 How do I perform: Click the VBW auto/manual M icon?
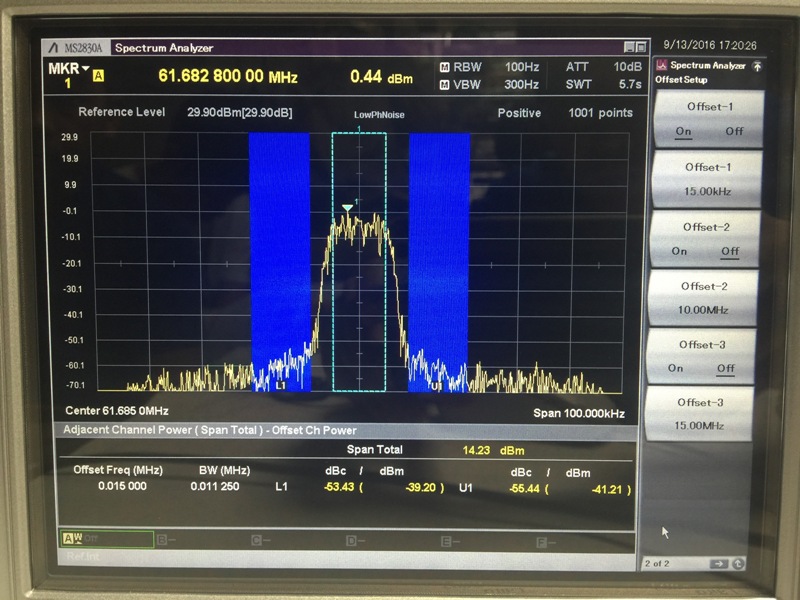[x=444, y=84]
